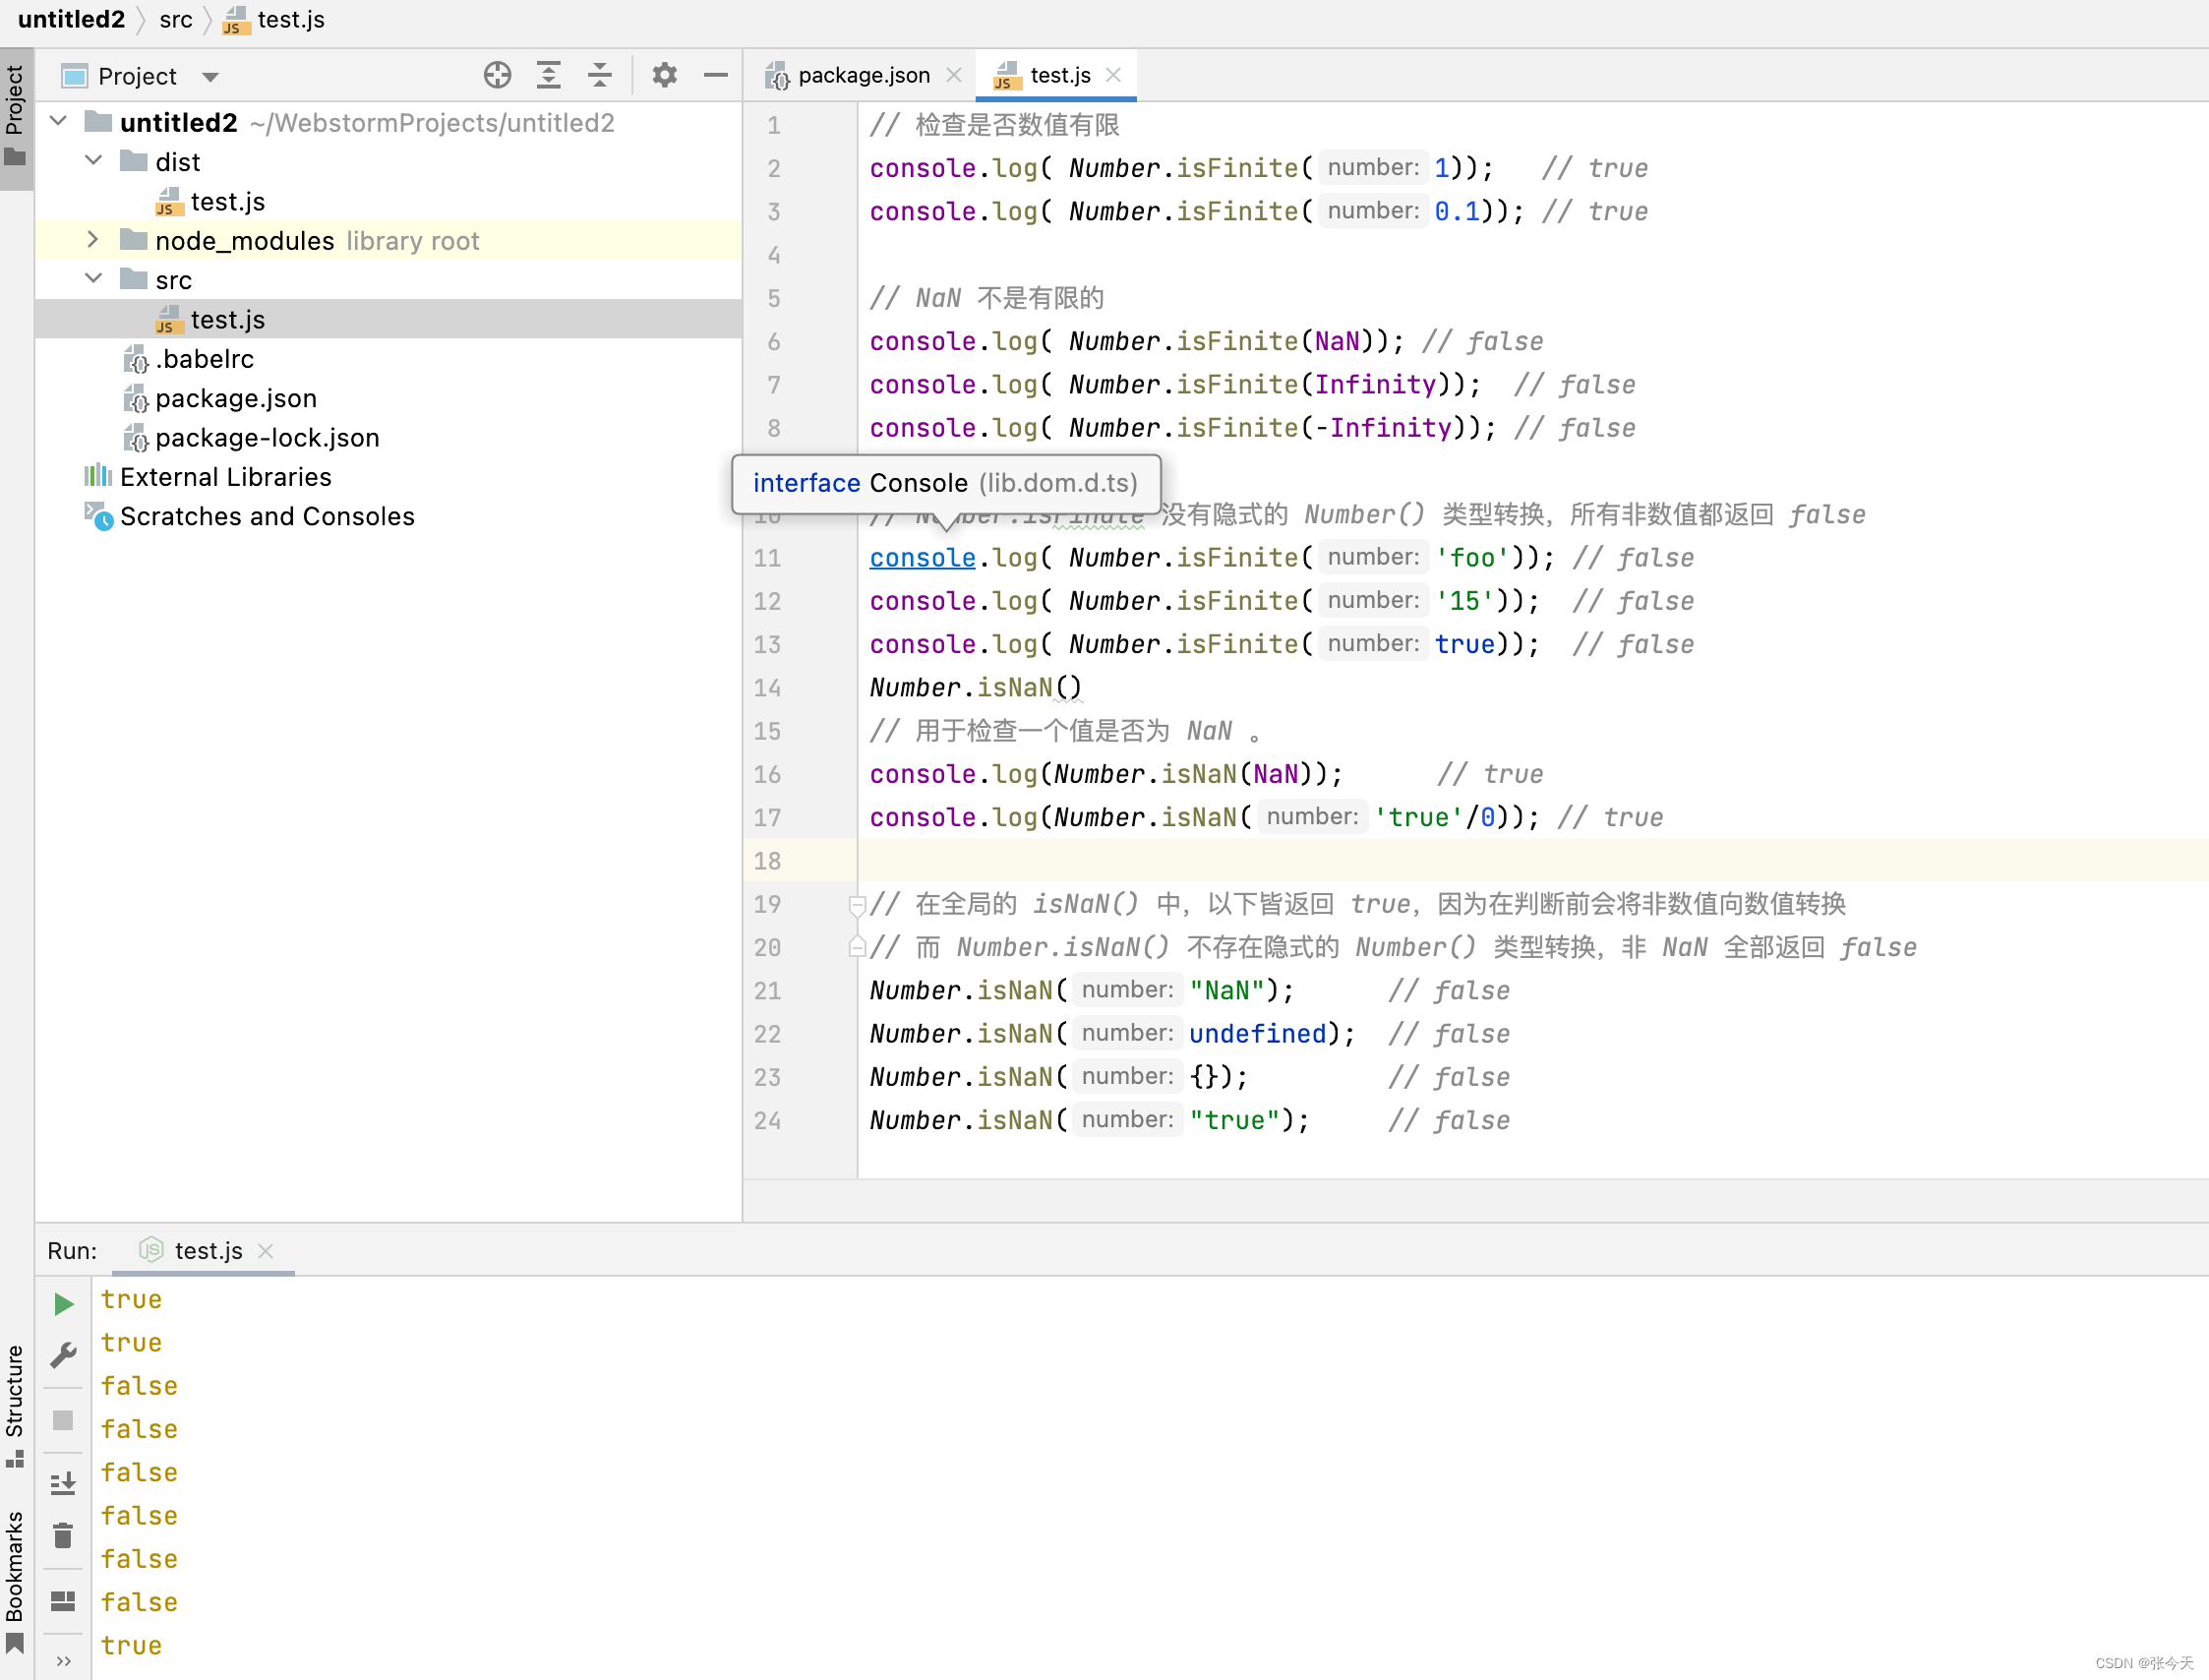
Task: Click Infinity argument on line 7
Action: click(x=1375, y=385)
